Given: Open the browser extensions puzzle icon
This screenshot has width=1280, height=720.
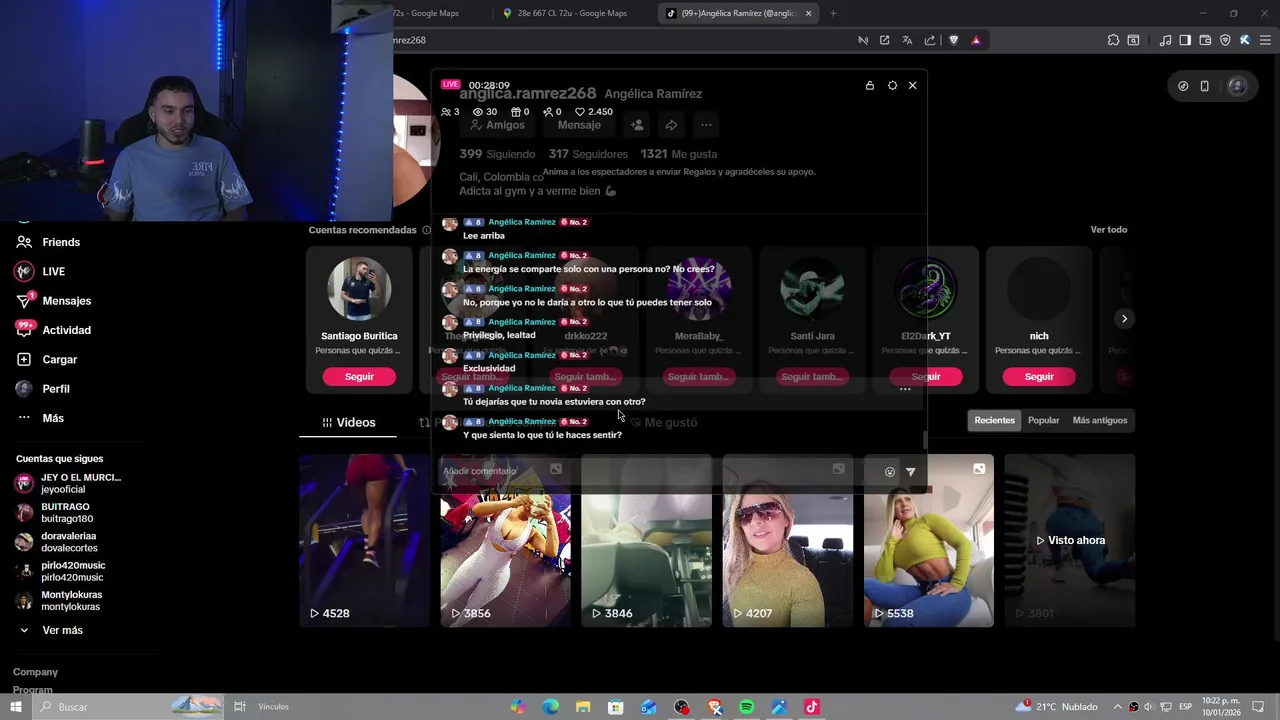Looking at the screenshot, I should pos(1113,40).
